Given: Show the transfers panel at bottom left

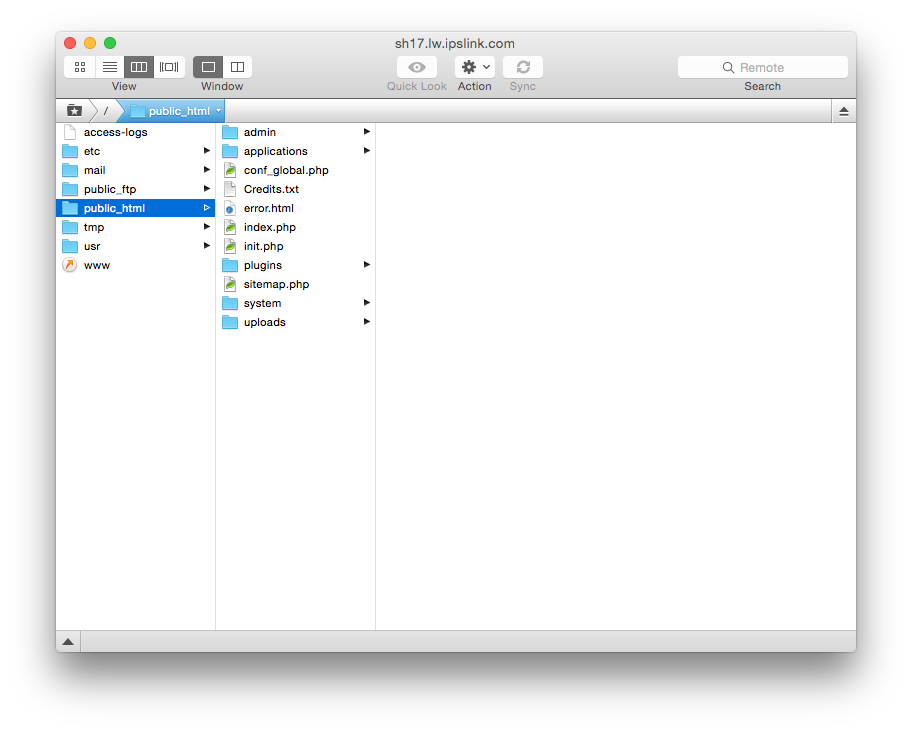Looking at the screenshot, I should coord(68,641).
